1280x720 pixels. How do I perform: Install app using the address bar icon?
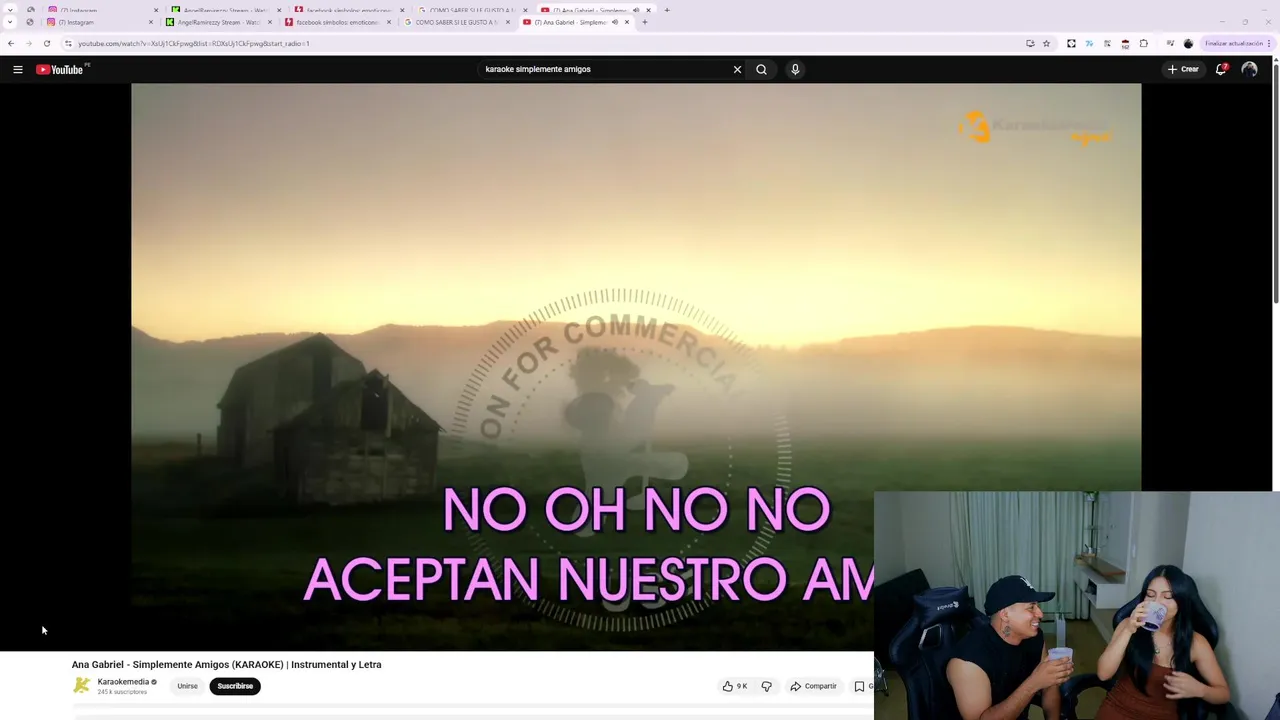pyautogui.click(x=1030, y=43)
